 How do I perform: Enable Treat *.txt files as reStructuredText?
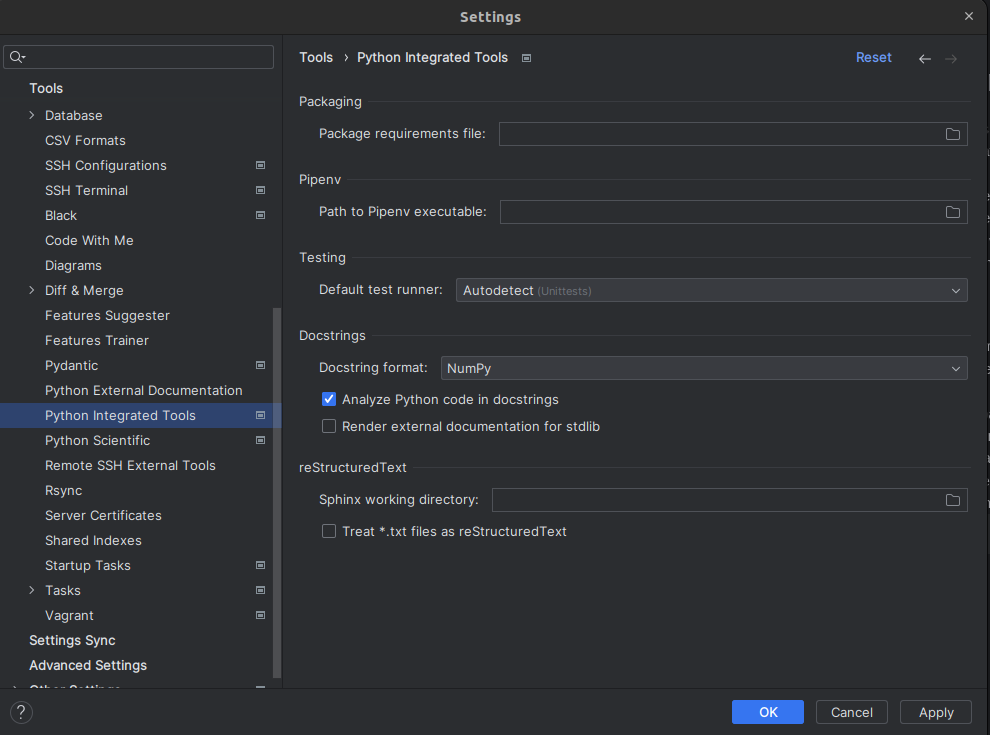329,531
